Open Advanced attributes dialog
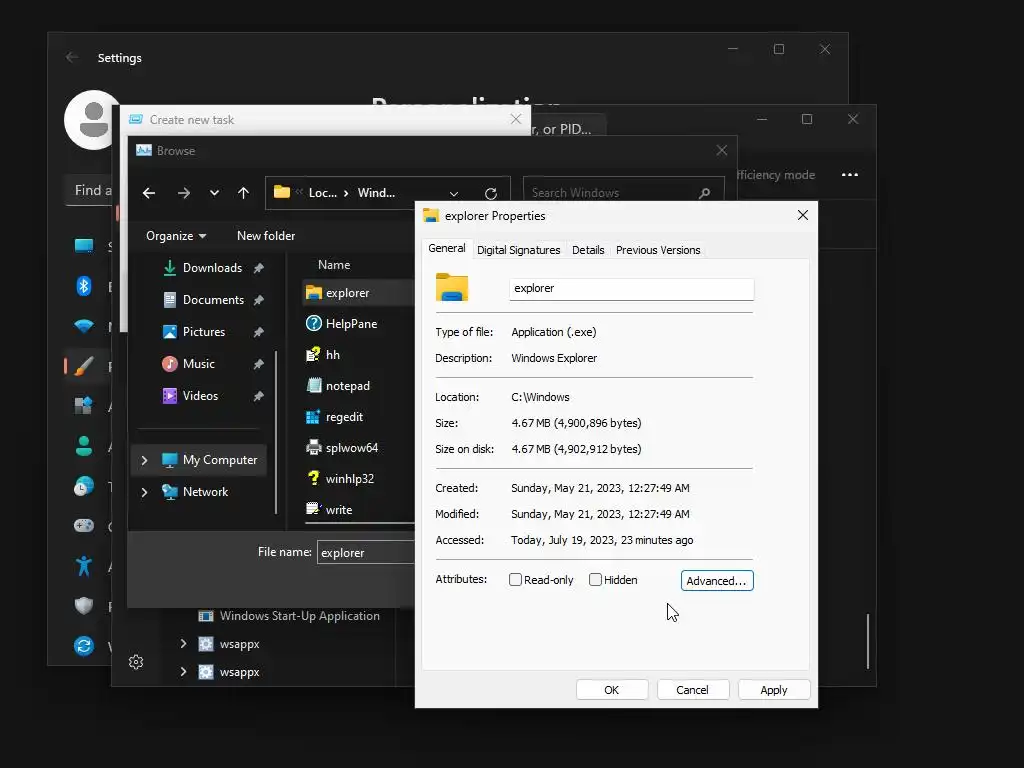Image resolution: width=1024 pixels, height=768 pixels. [717, 581]
